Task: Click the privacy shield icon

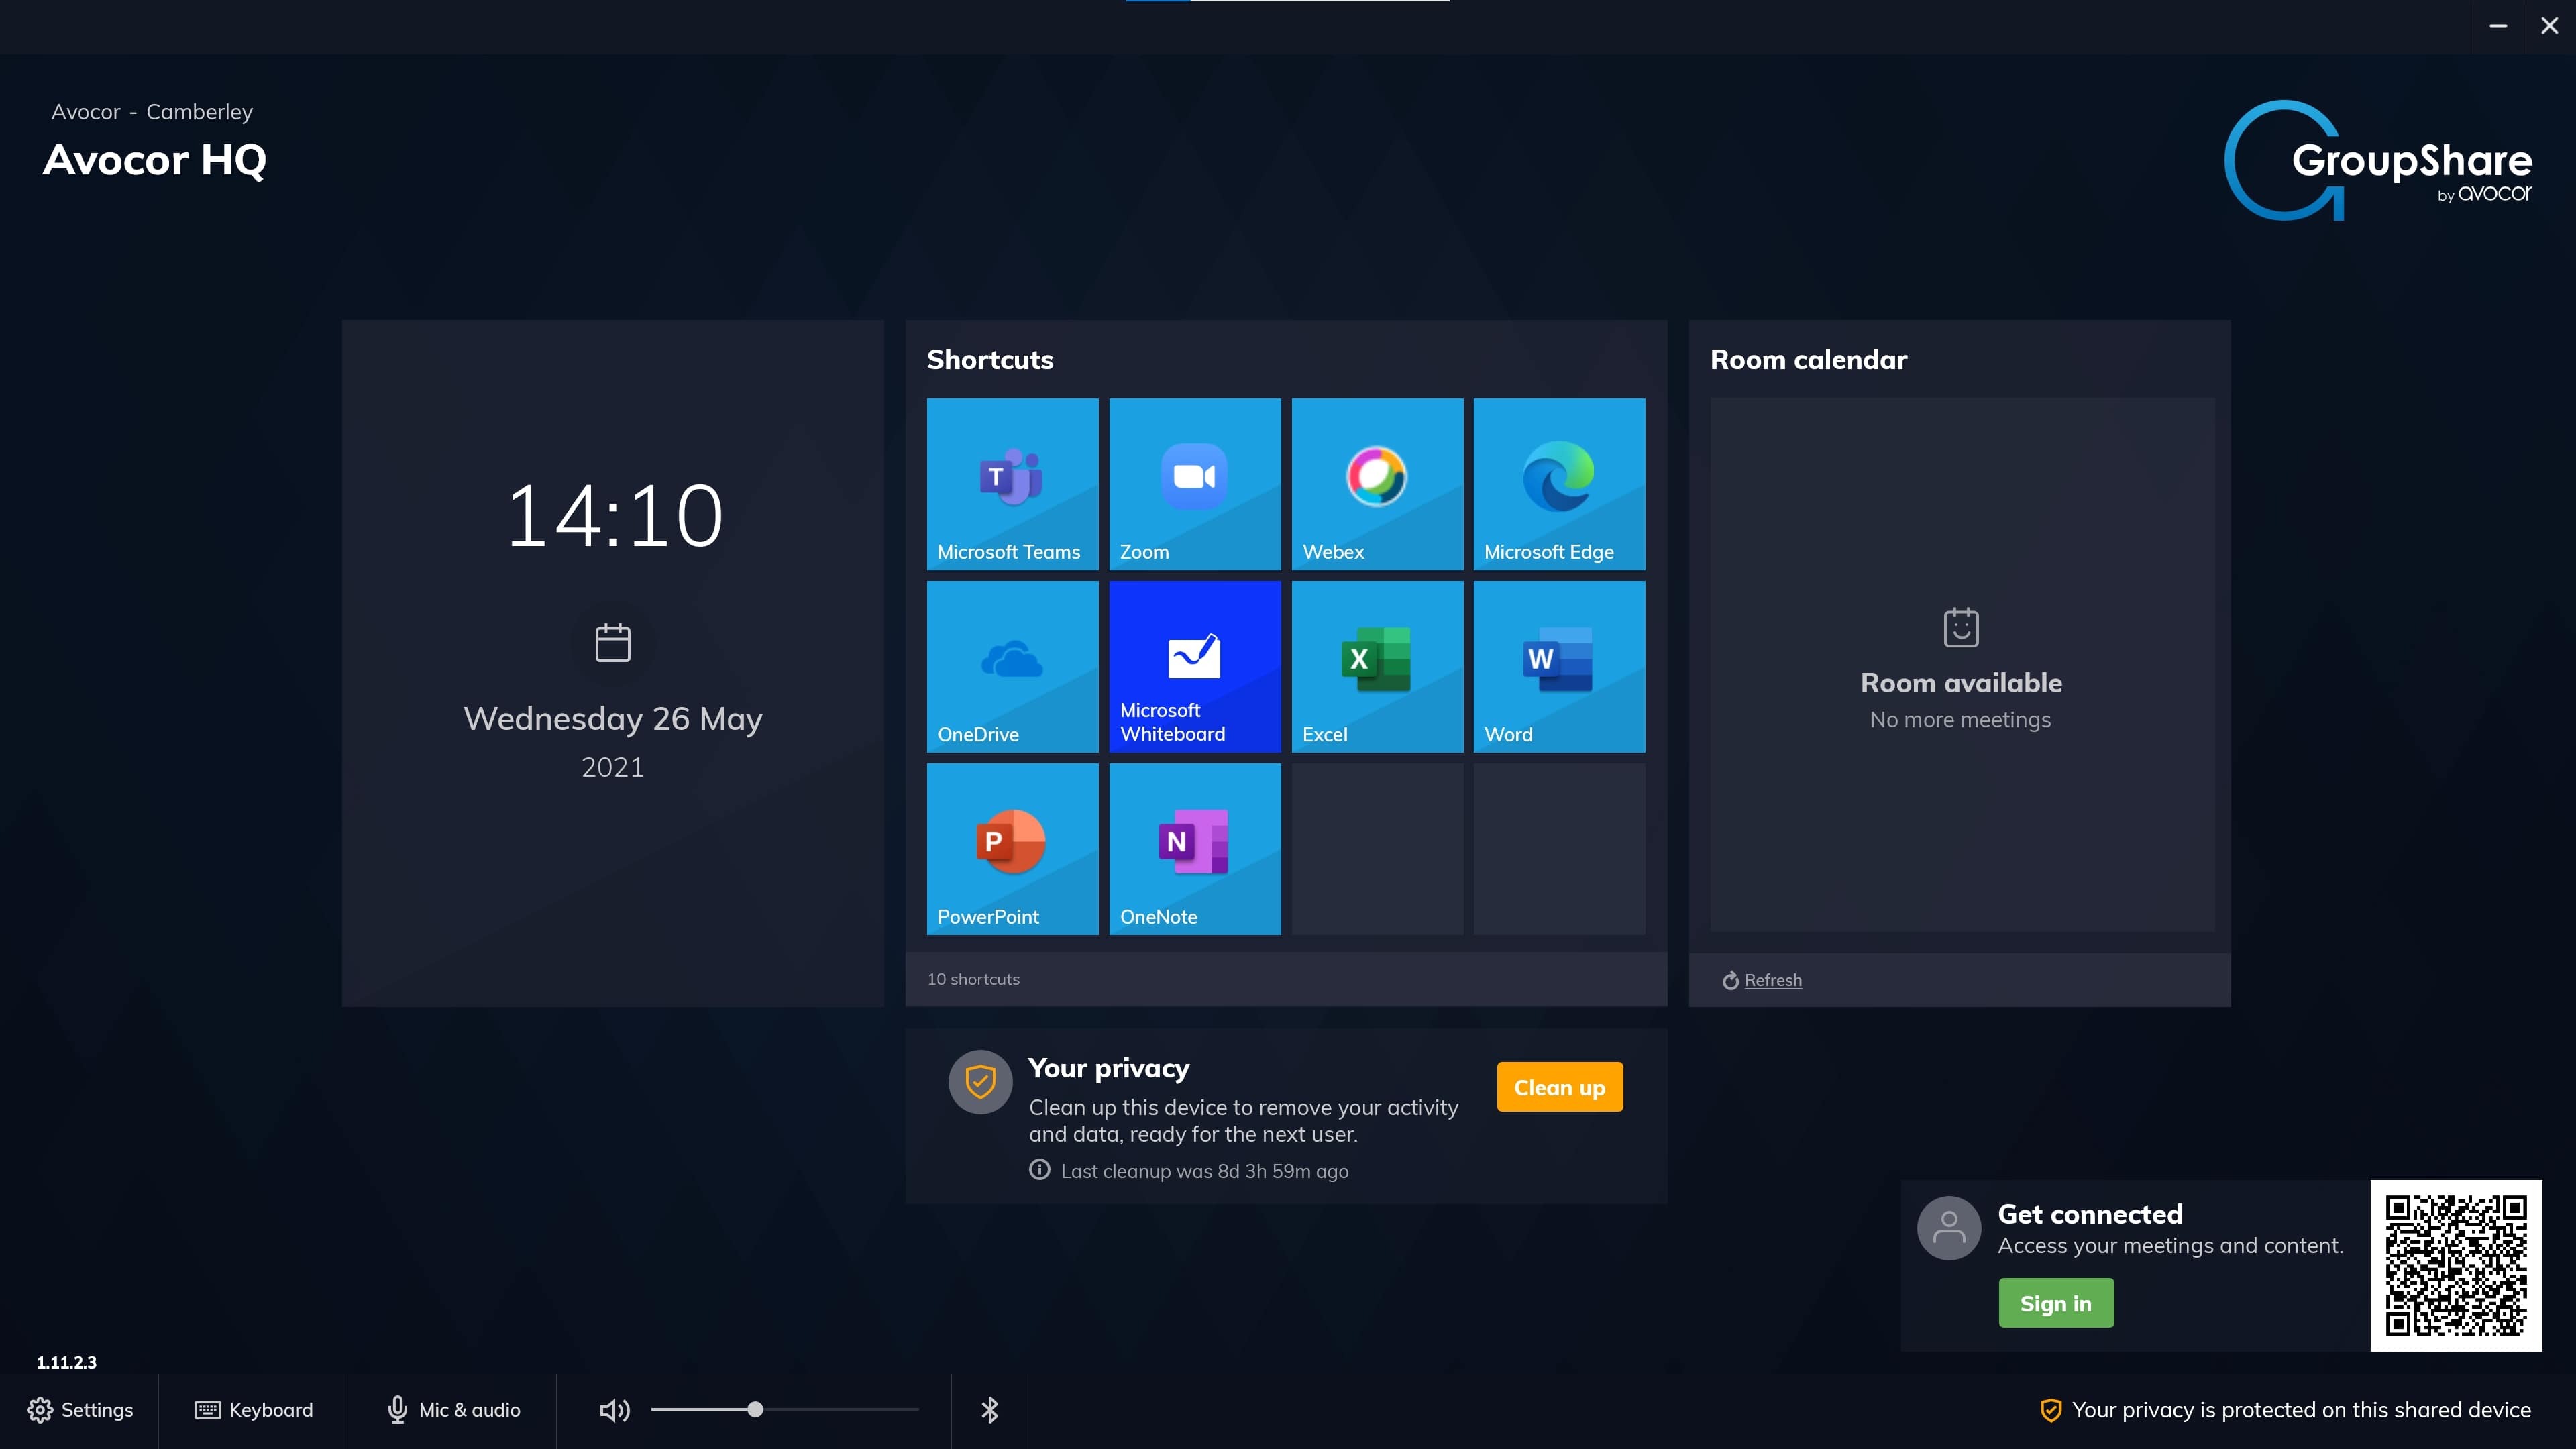Action: click(980, 1081)
